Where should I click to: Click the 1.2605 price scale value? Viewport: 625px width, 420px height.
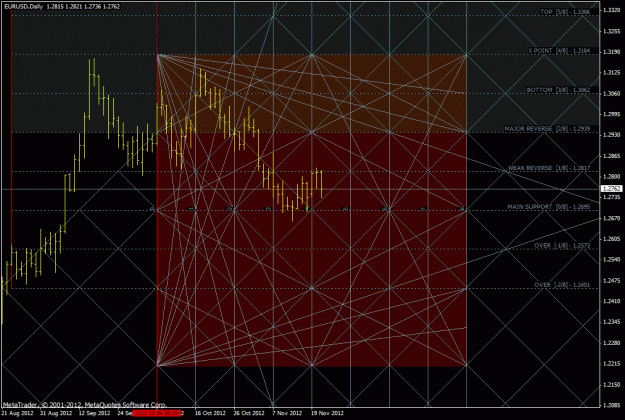coord(611,239)
